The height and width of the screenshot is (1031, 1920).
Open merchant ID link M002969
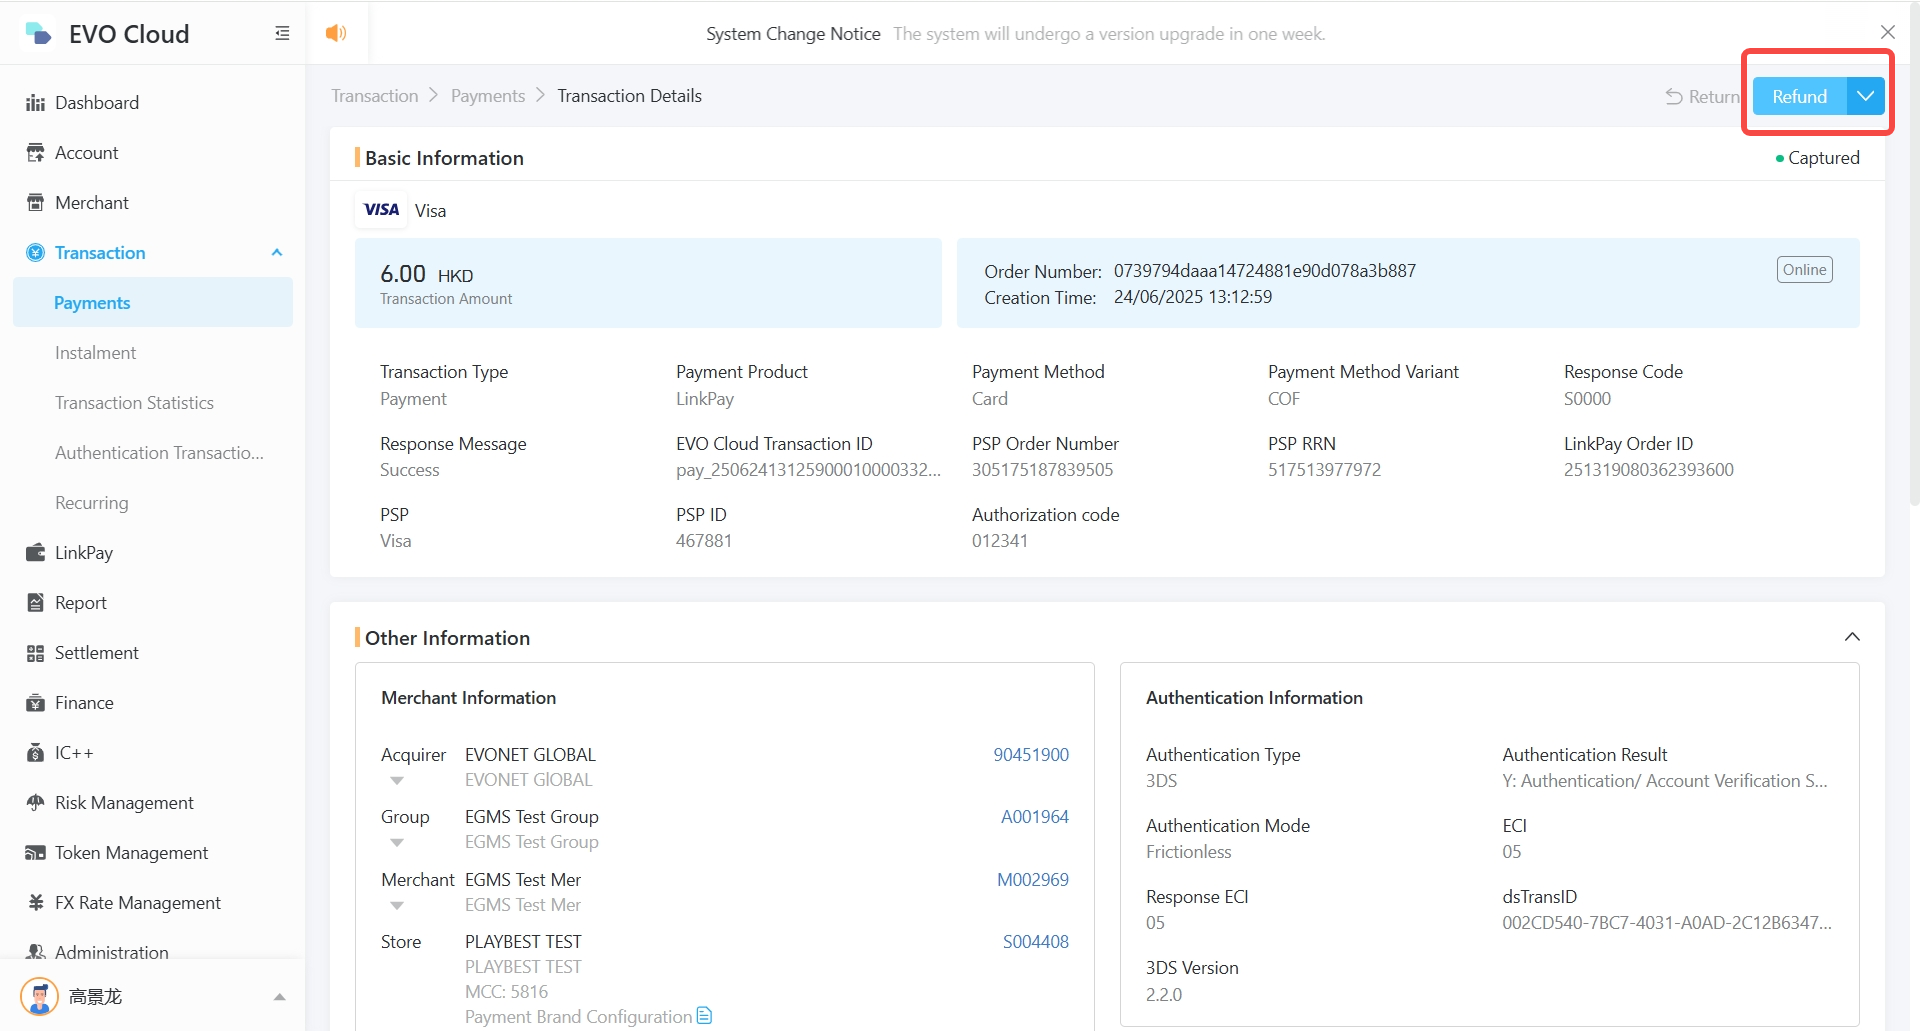[x=1032, y=880]
